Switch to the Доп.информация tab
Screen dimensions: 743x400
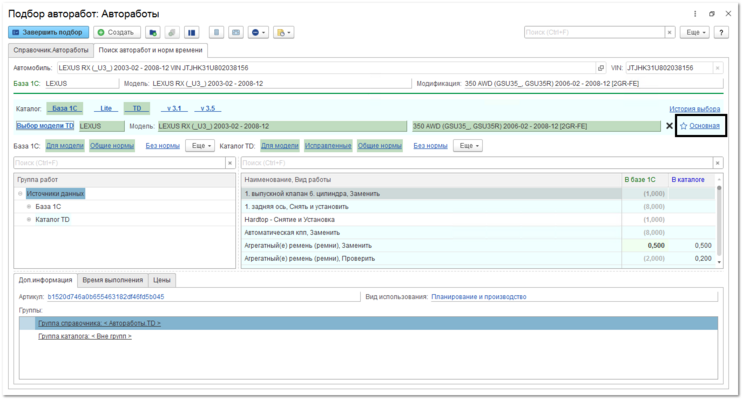(45, 280)
